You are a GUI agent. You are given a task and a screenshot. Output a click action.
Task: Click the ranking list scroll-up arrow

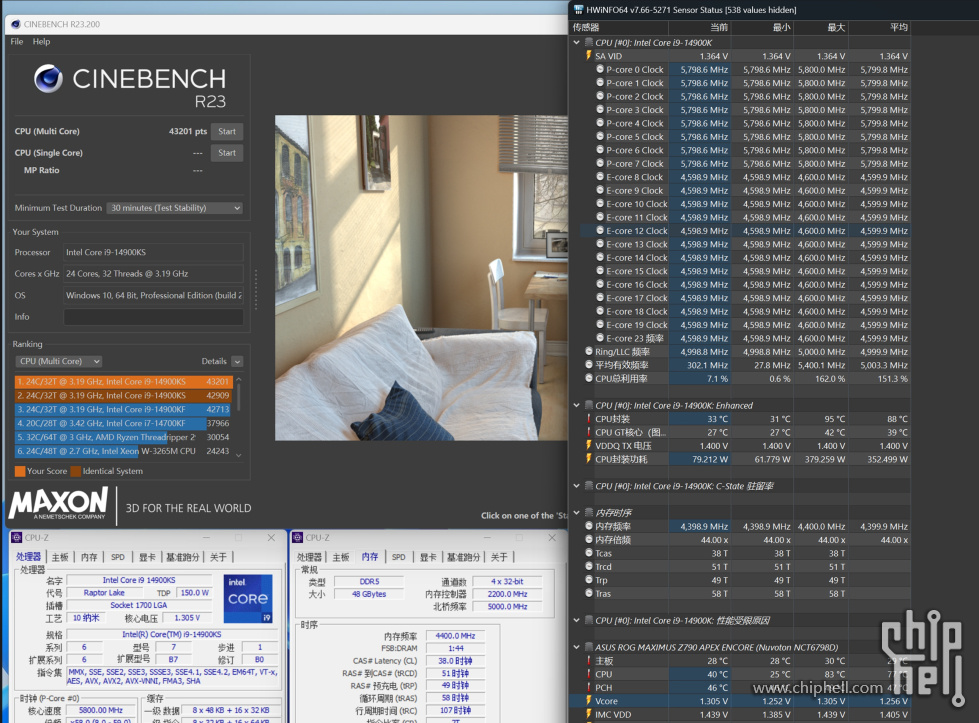[239, 380]
